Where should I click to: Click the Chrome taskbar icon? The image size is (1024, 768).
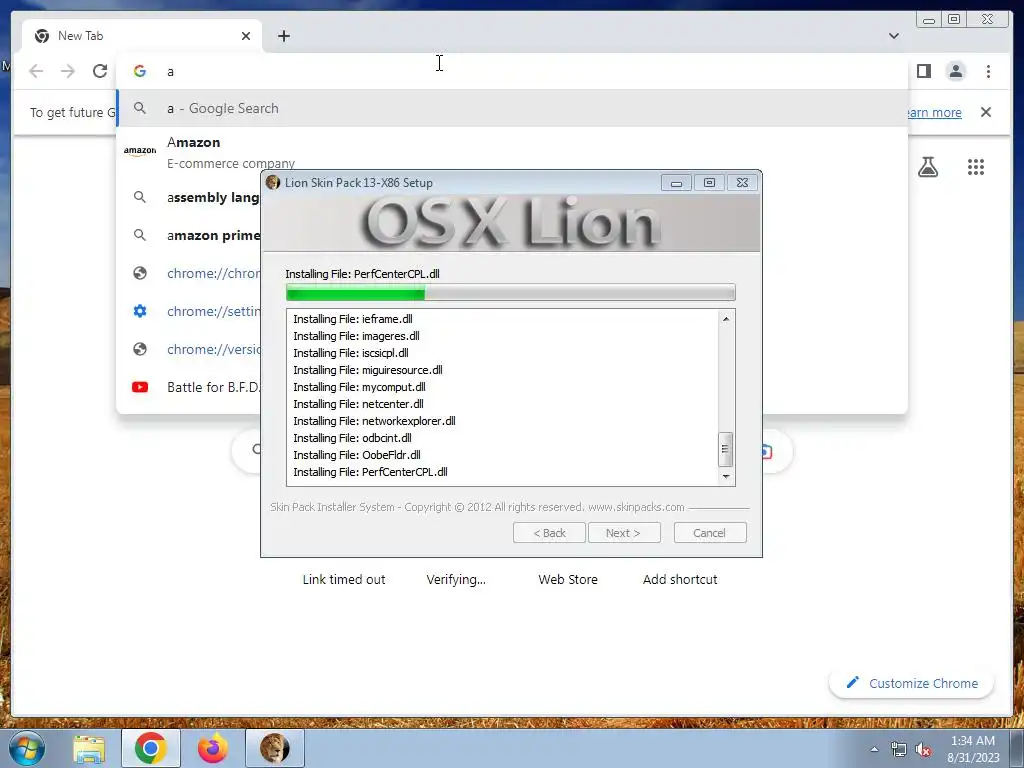[151, 748]
